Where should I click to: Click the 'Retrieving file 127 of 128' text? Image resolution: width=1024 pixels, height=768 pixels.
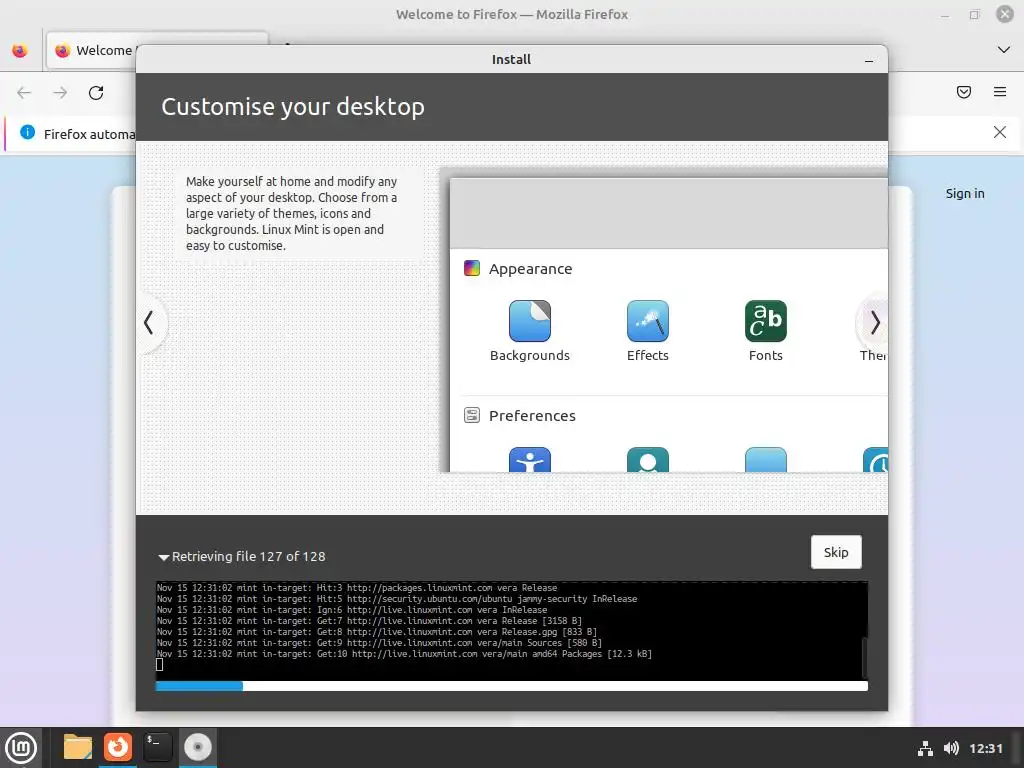pos(248,556)
